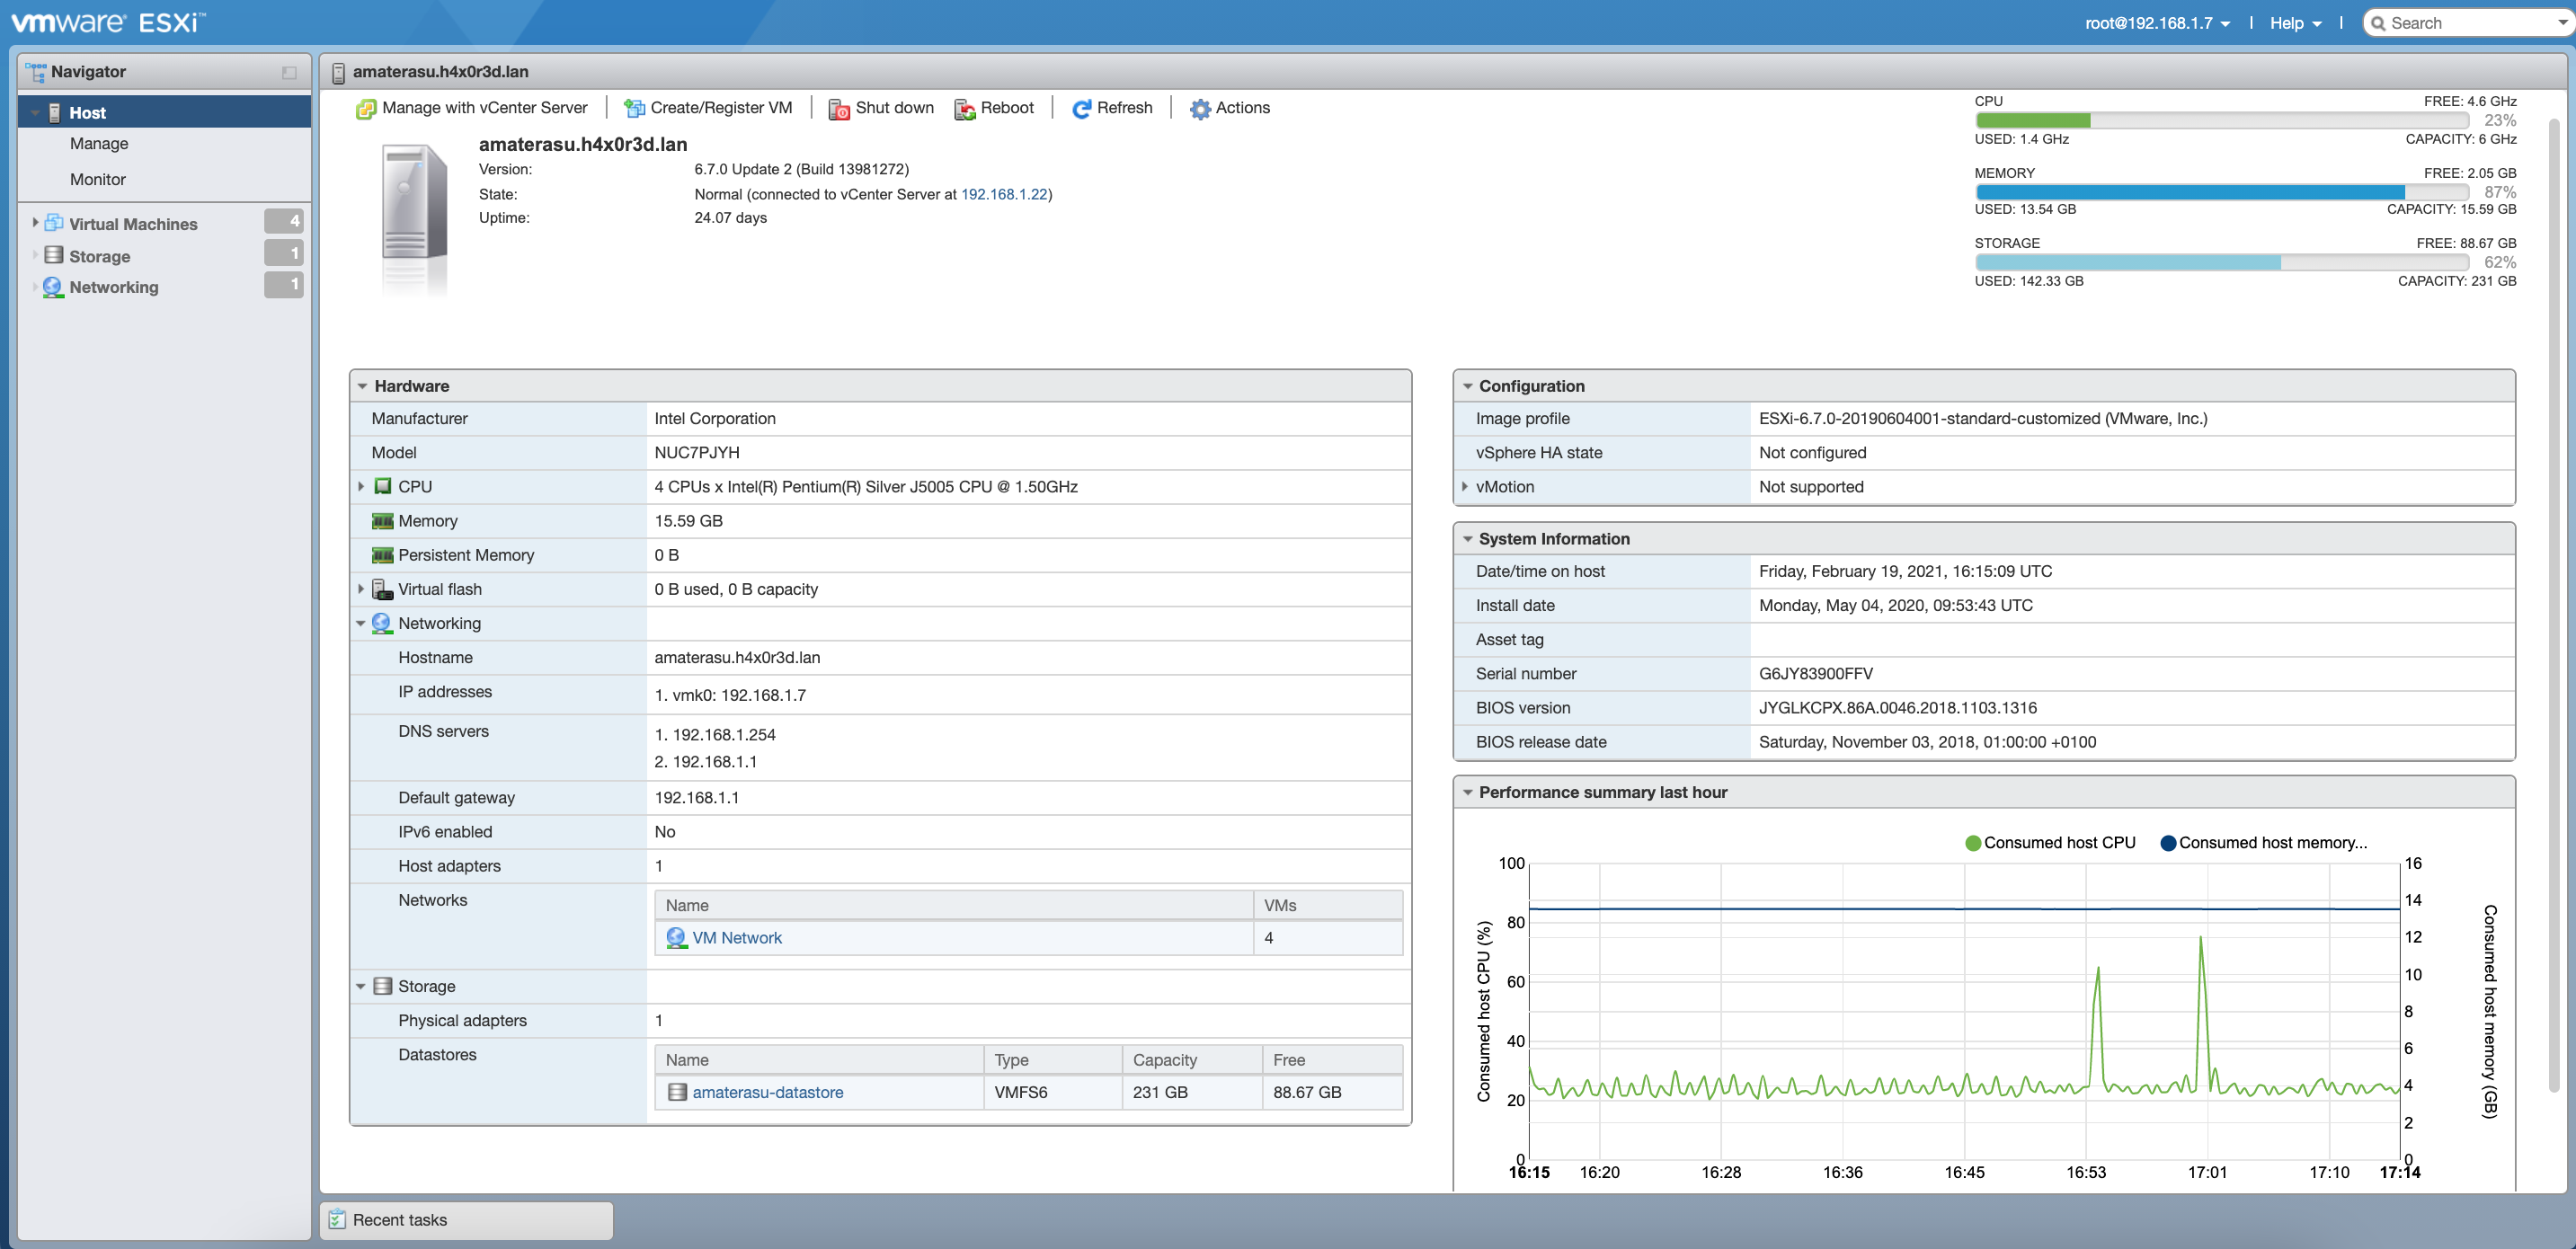
Task: Click the Persistent Memory icon
Action: pos(382,555)
